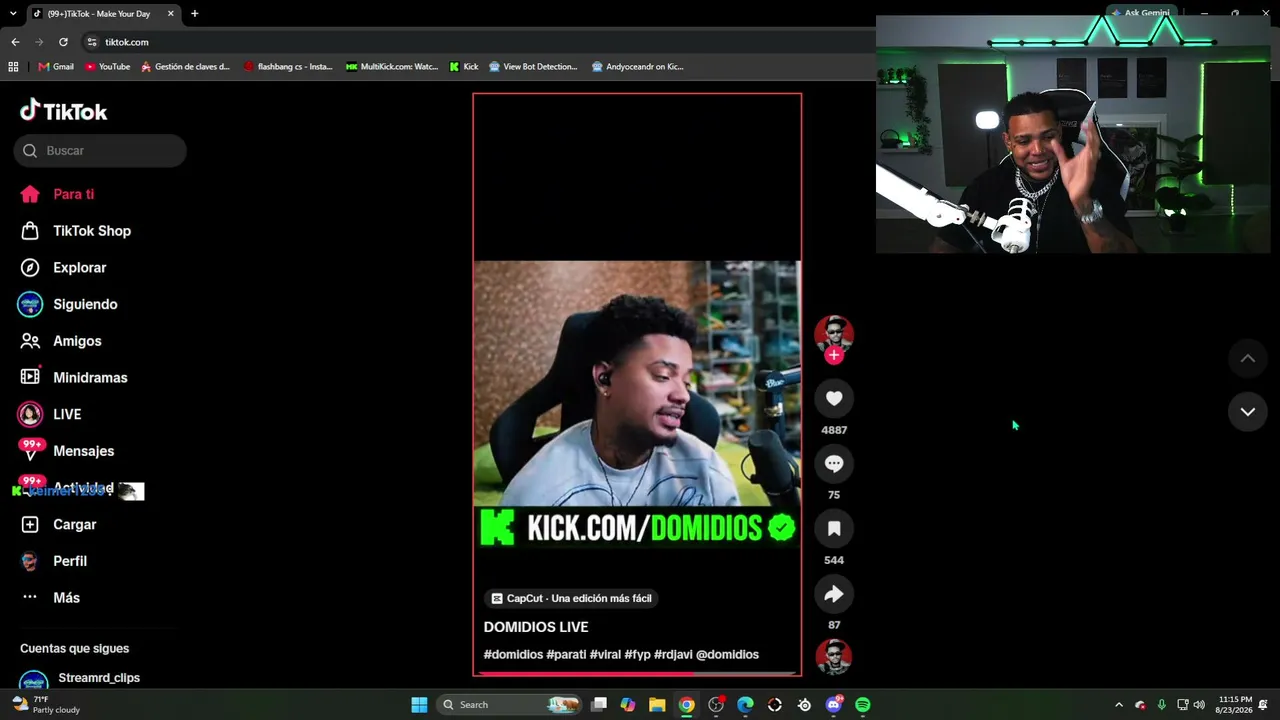Open site information icon in address bar
Viewport: 1280px width, 720px height.
click(x=91, y=42)
